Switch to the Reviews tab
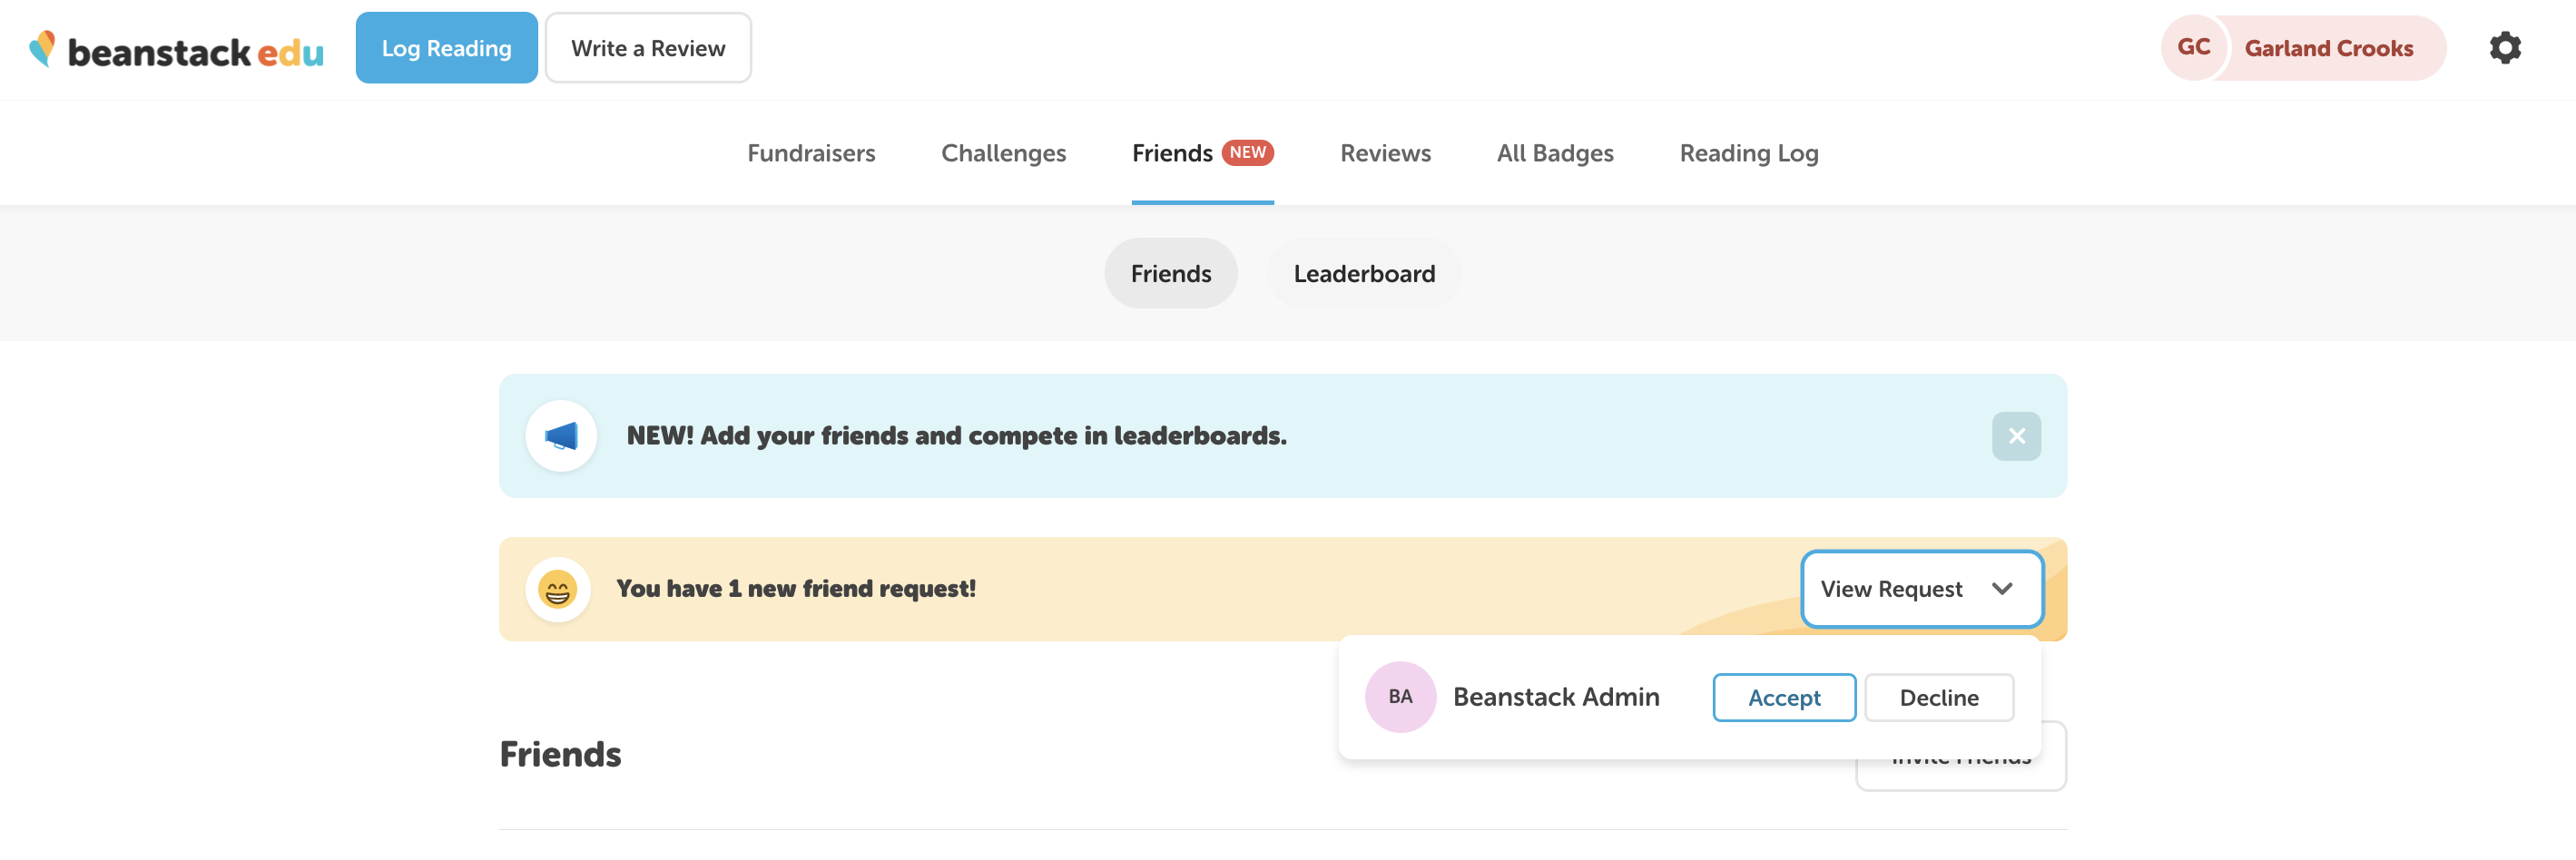The width and height of the screenshot is (2576, 860). coord(1385,153)
